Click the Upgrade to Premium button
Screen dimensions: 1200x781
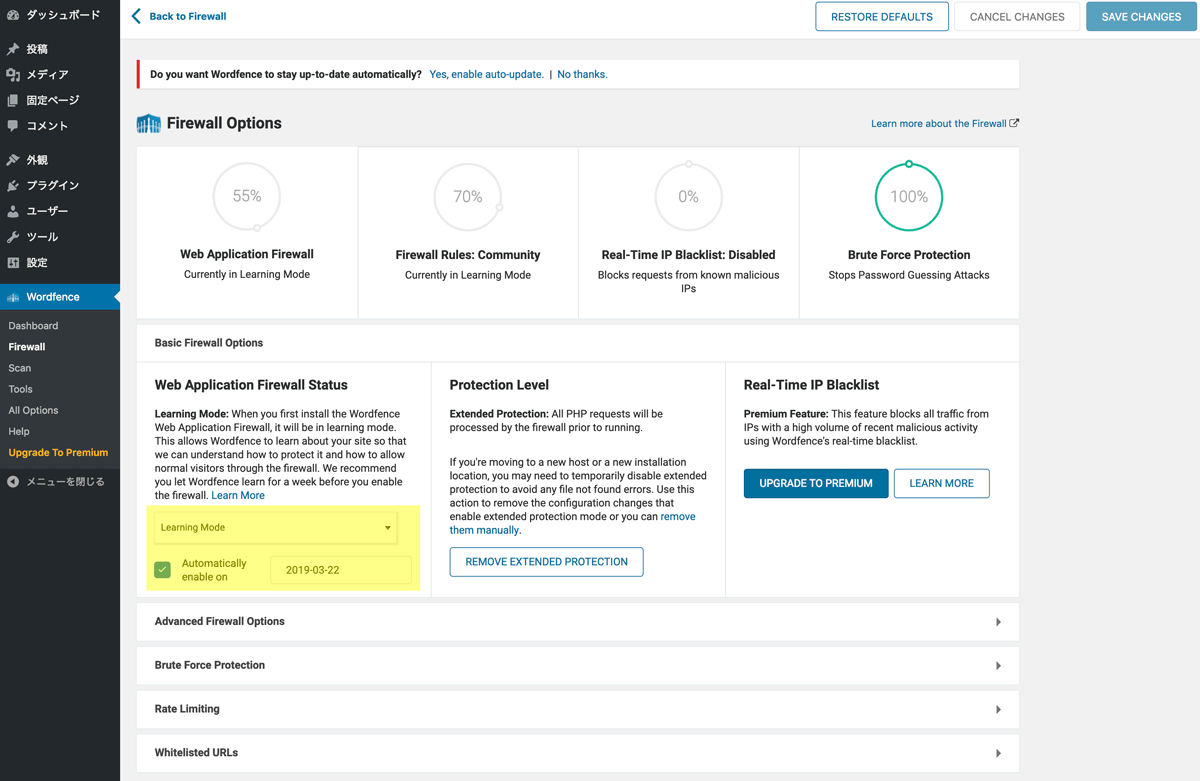coord(816,483)
